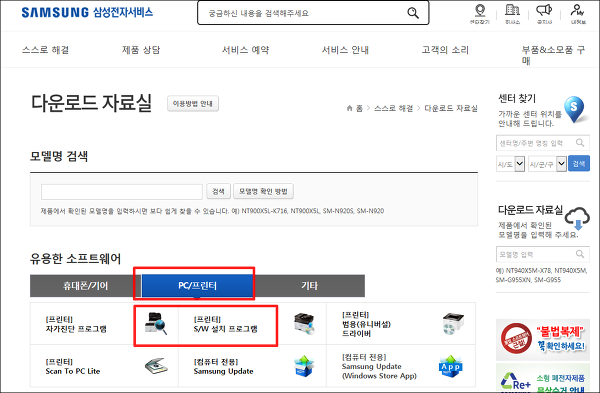Screen dimensions: 600x393
Task: Open the S/W 설치 프로그램 link
Action: (x=225, y=324)
